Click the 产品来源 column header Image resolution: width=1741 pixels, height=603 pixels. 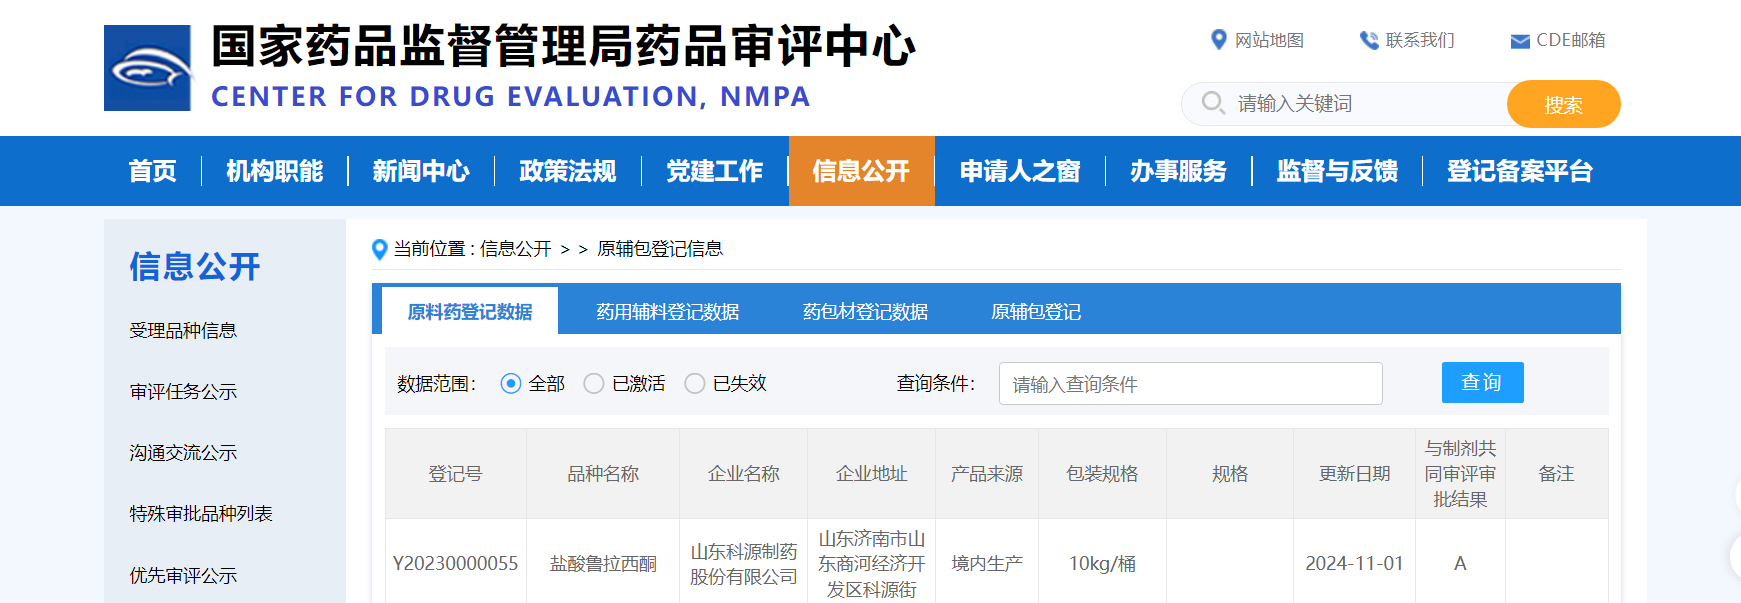click(987, 474)
